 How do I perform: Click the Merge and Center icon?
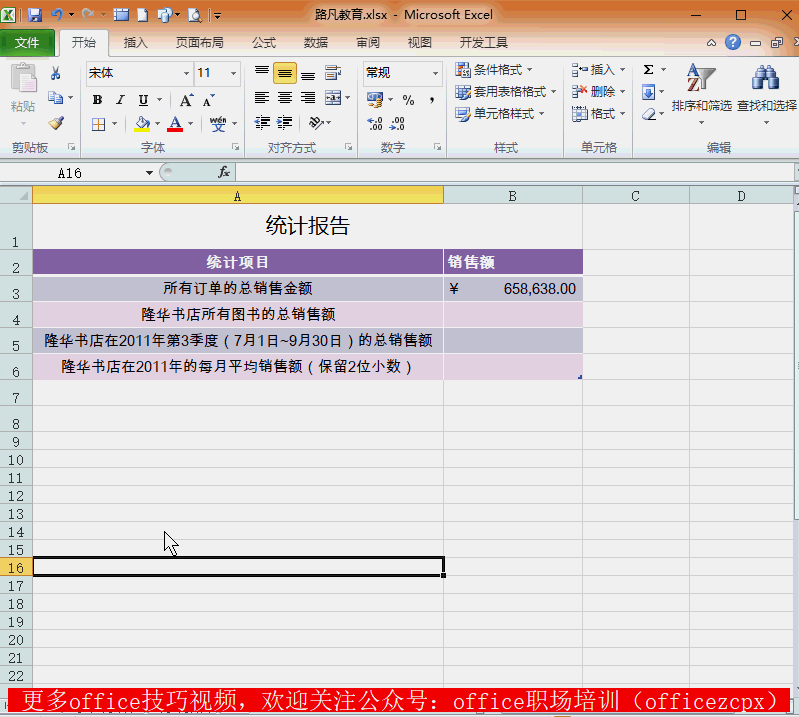pyautogui.click(x=332, y=98)
